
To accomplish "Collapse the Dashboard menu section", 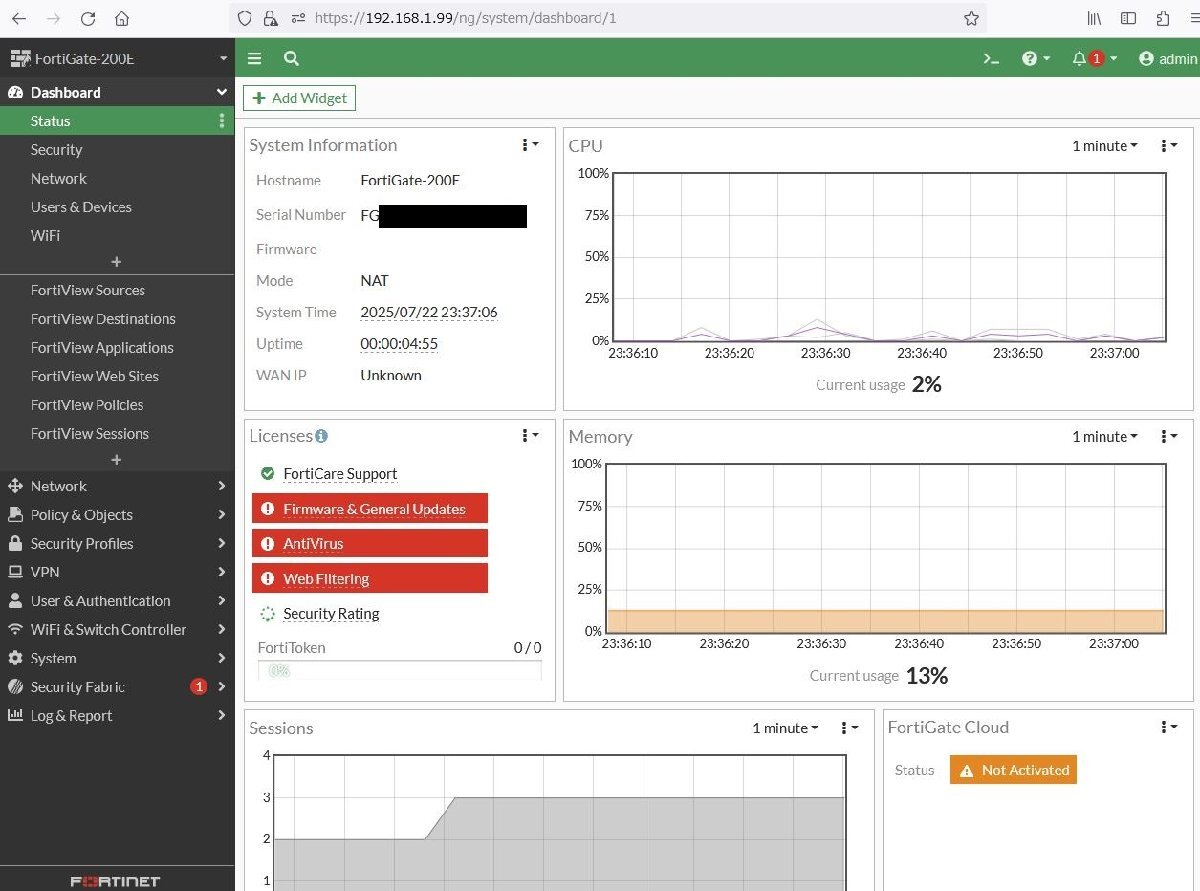I will tap(117, 92).
